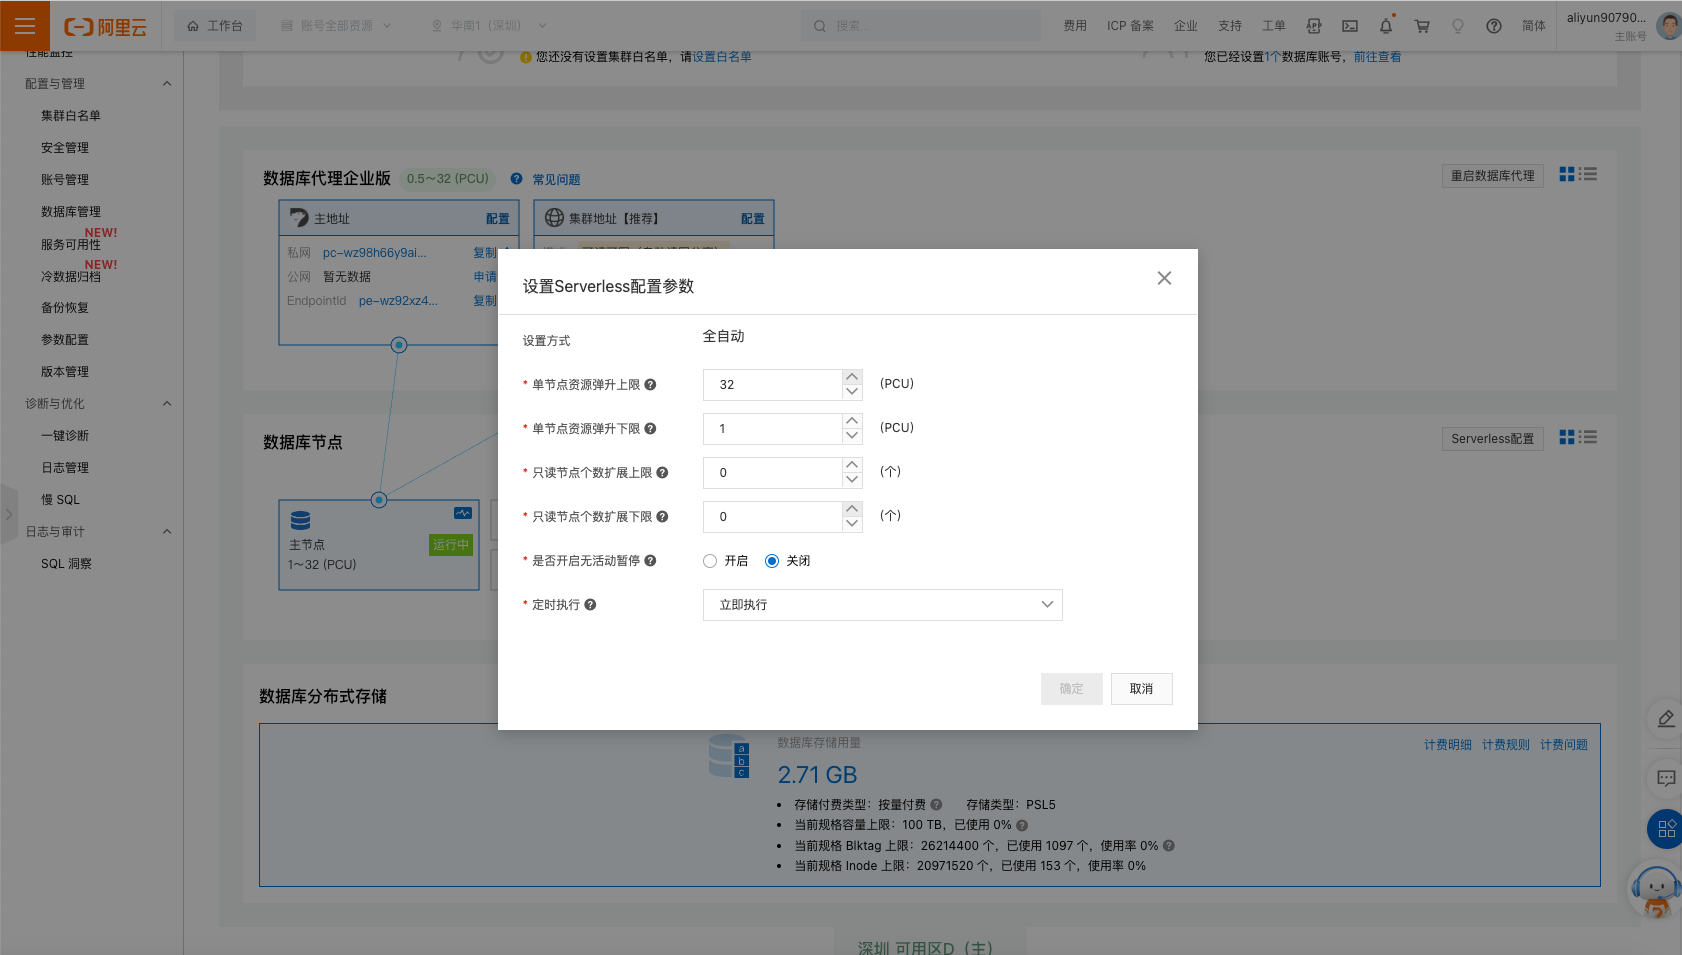Select 慢 SQL in the sidebar menu

point(60,499)
